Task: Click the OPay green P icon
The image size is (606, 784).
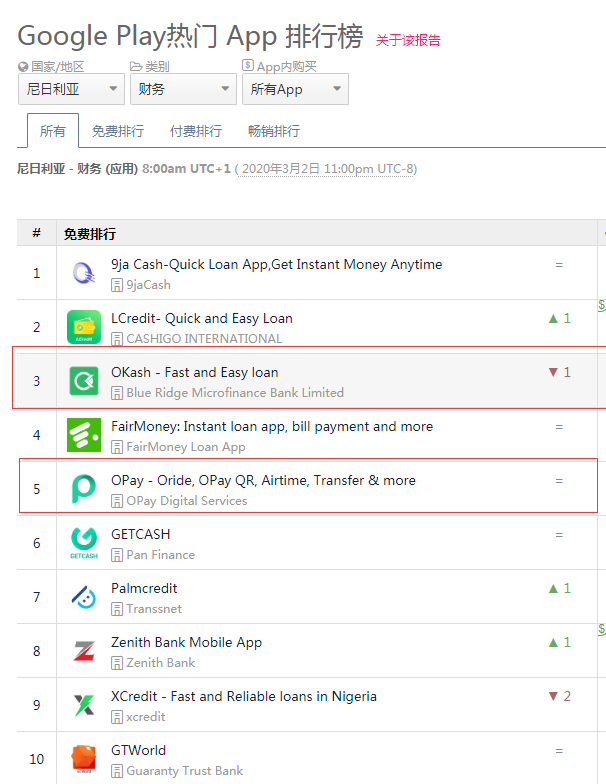Action: click(x=84, y=489)
